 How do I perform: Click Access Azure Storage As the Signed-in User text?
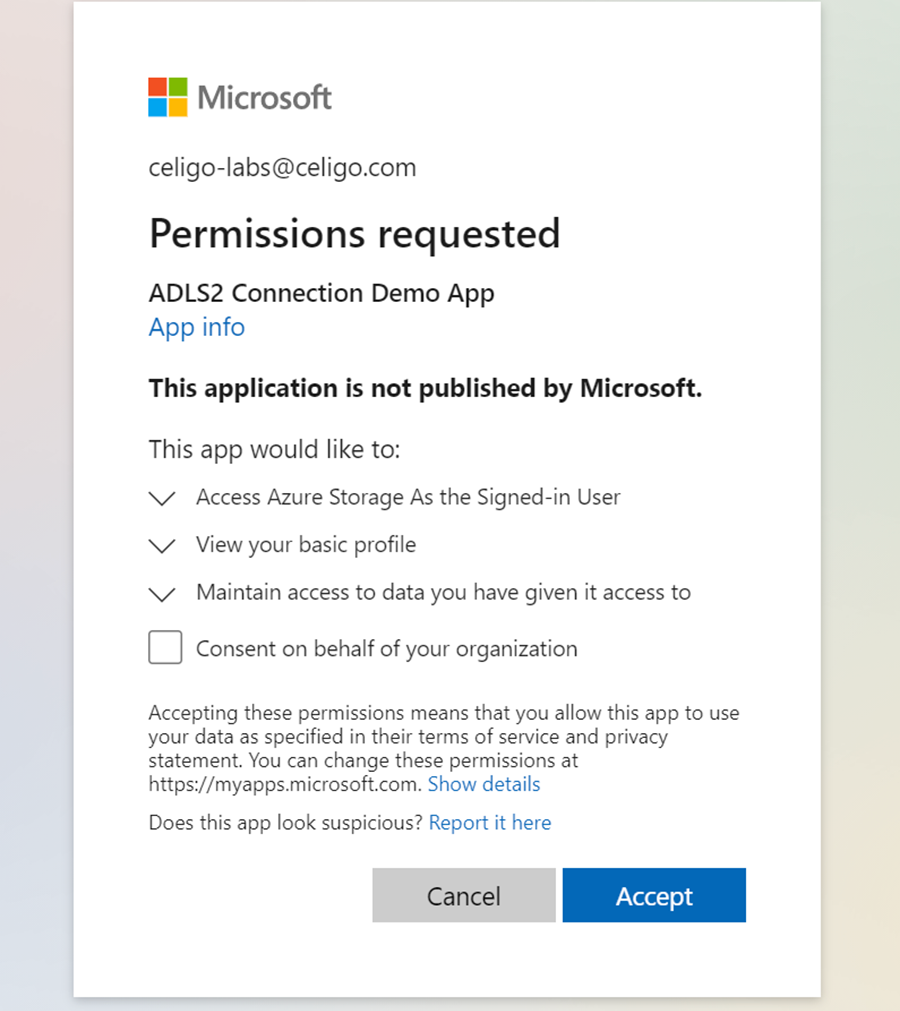[x=408, y=497]
